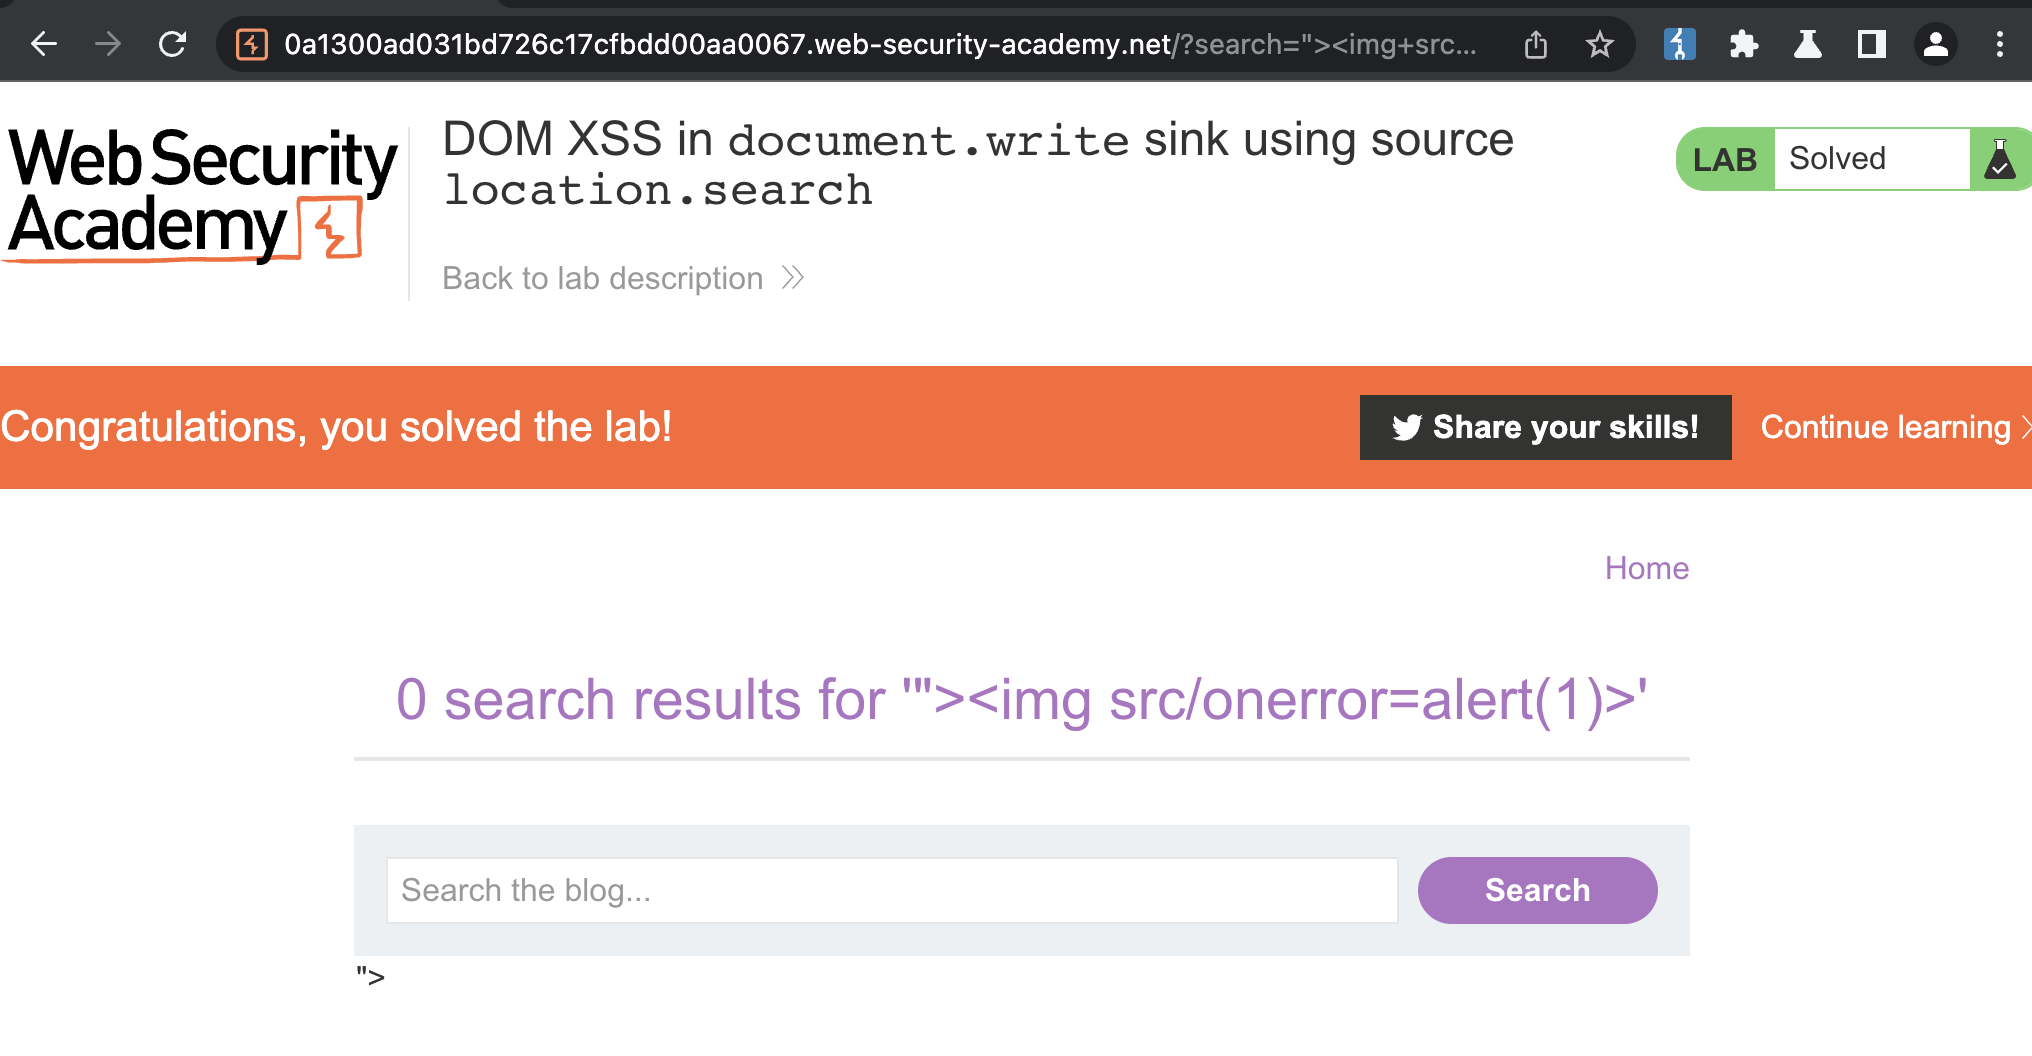The width and height of the screenshot is (2032, 1056).
Task: Bookmark this page with the star icon
Action: 1600,44
